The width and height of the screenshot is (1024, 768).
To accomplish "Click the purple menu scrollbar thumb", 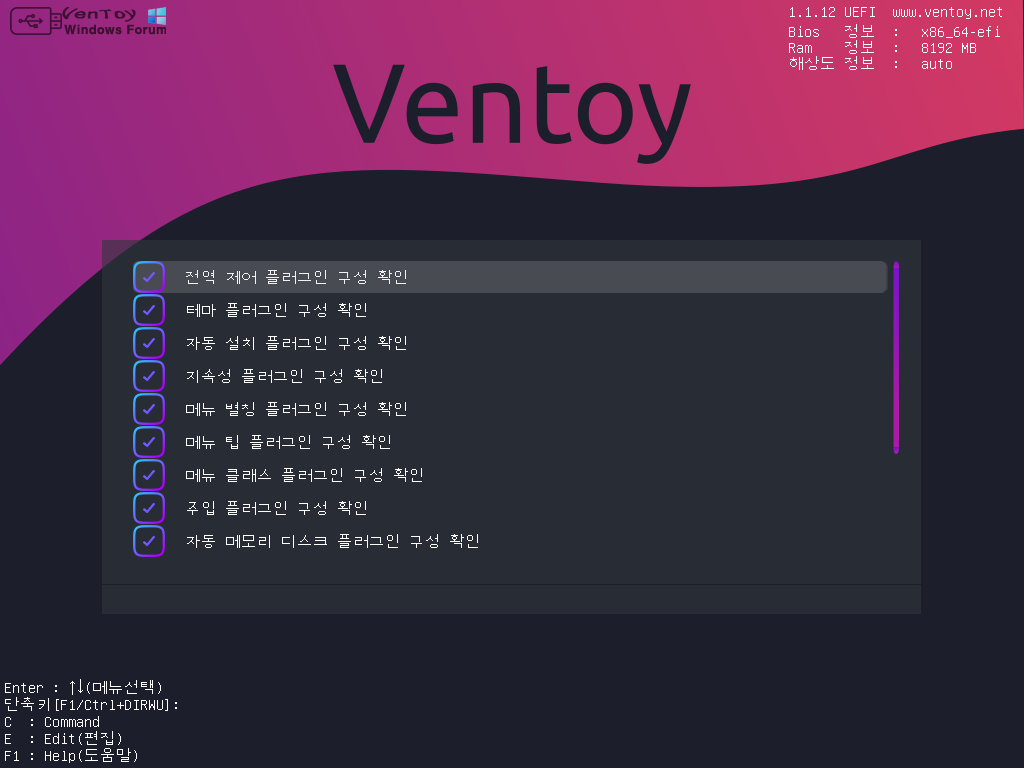I will (896, 357).
